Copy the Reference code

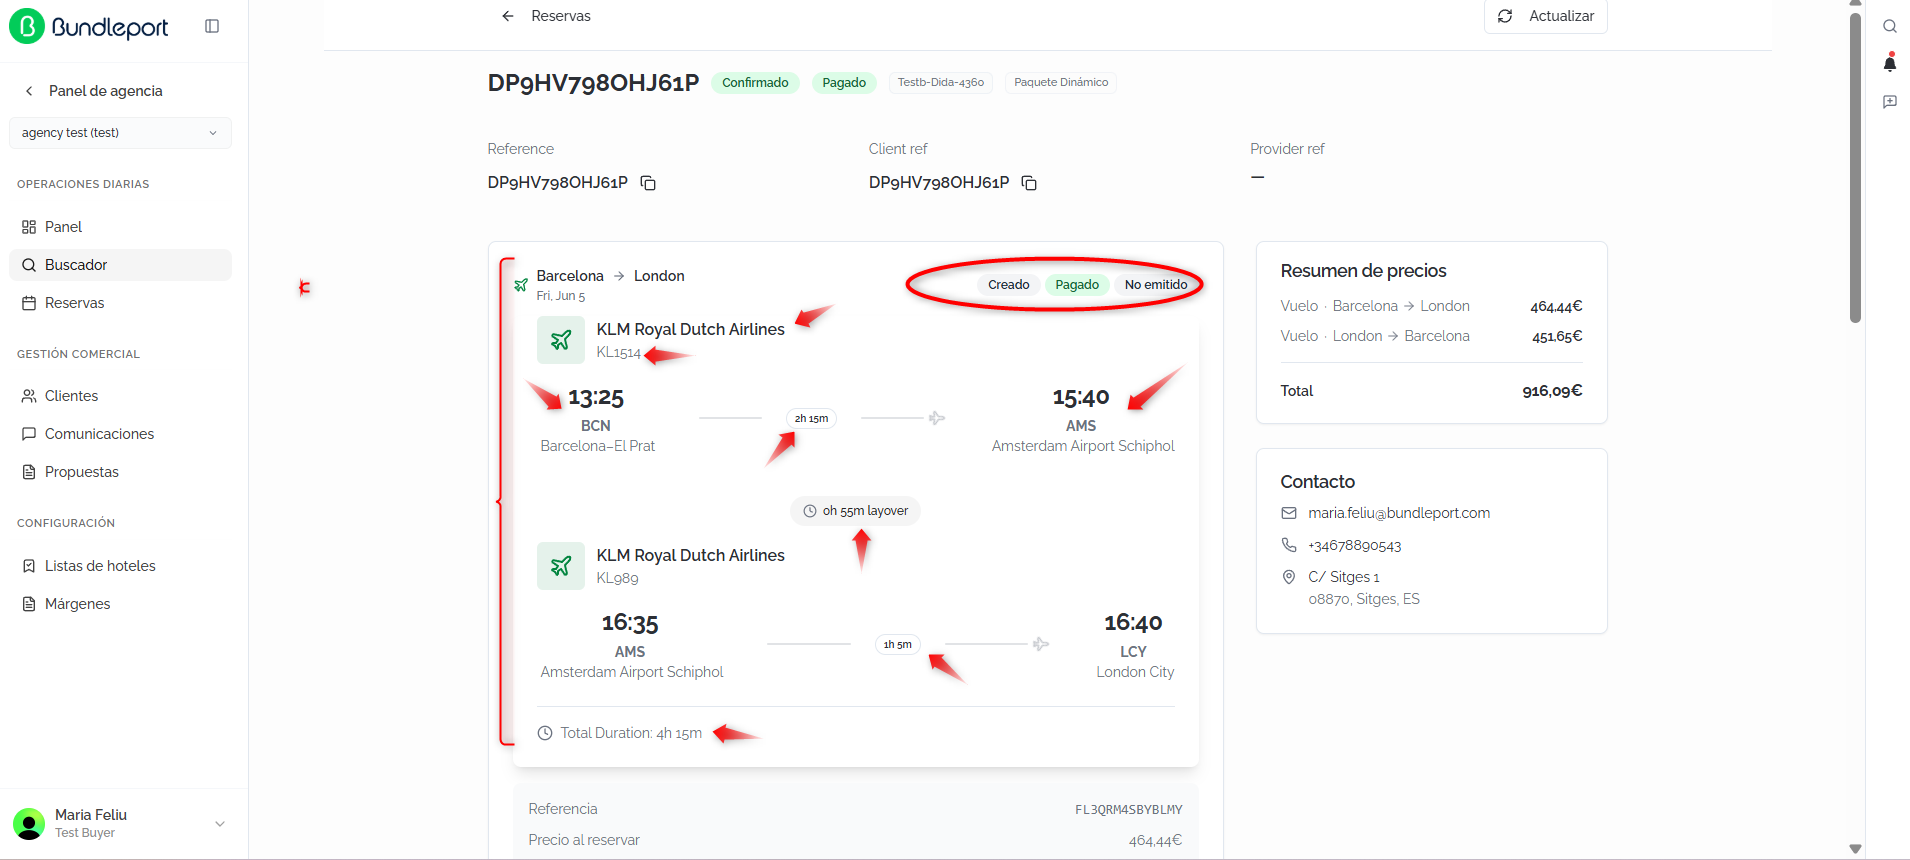[x=648, y=183]
